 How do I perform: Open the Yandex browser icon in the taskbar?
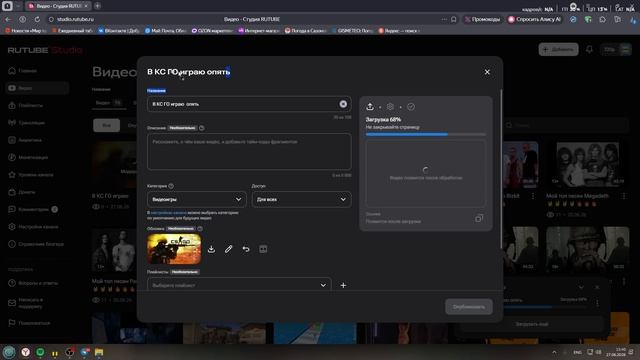point(25,352)
